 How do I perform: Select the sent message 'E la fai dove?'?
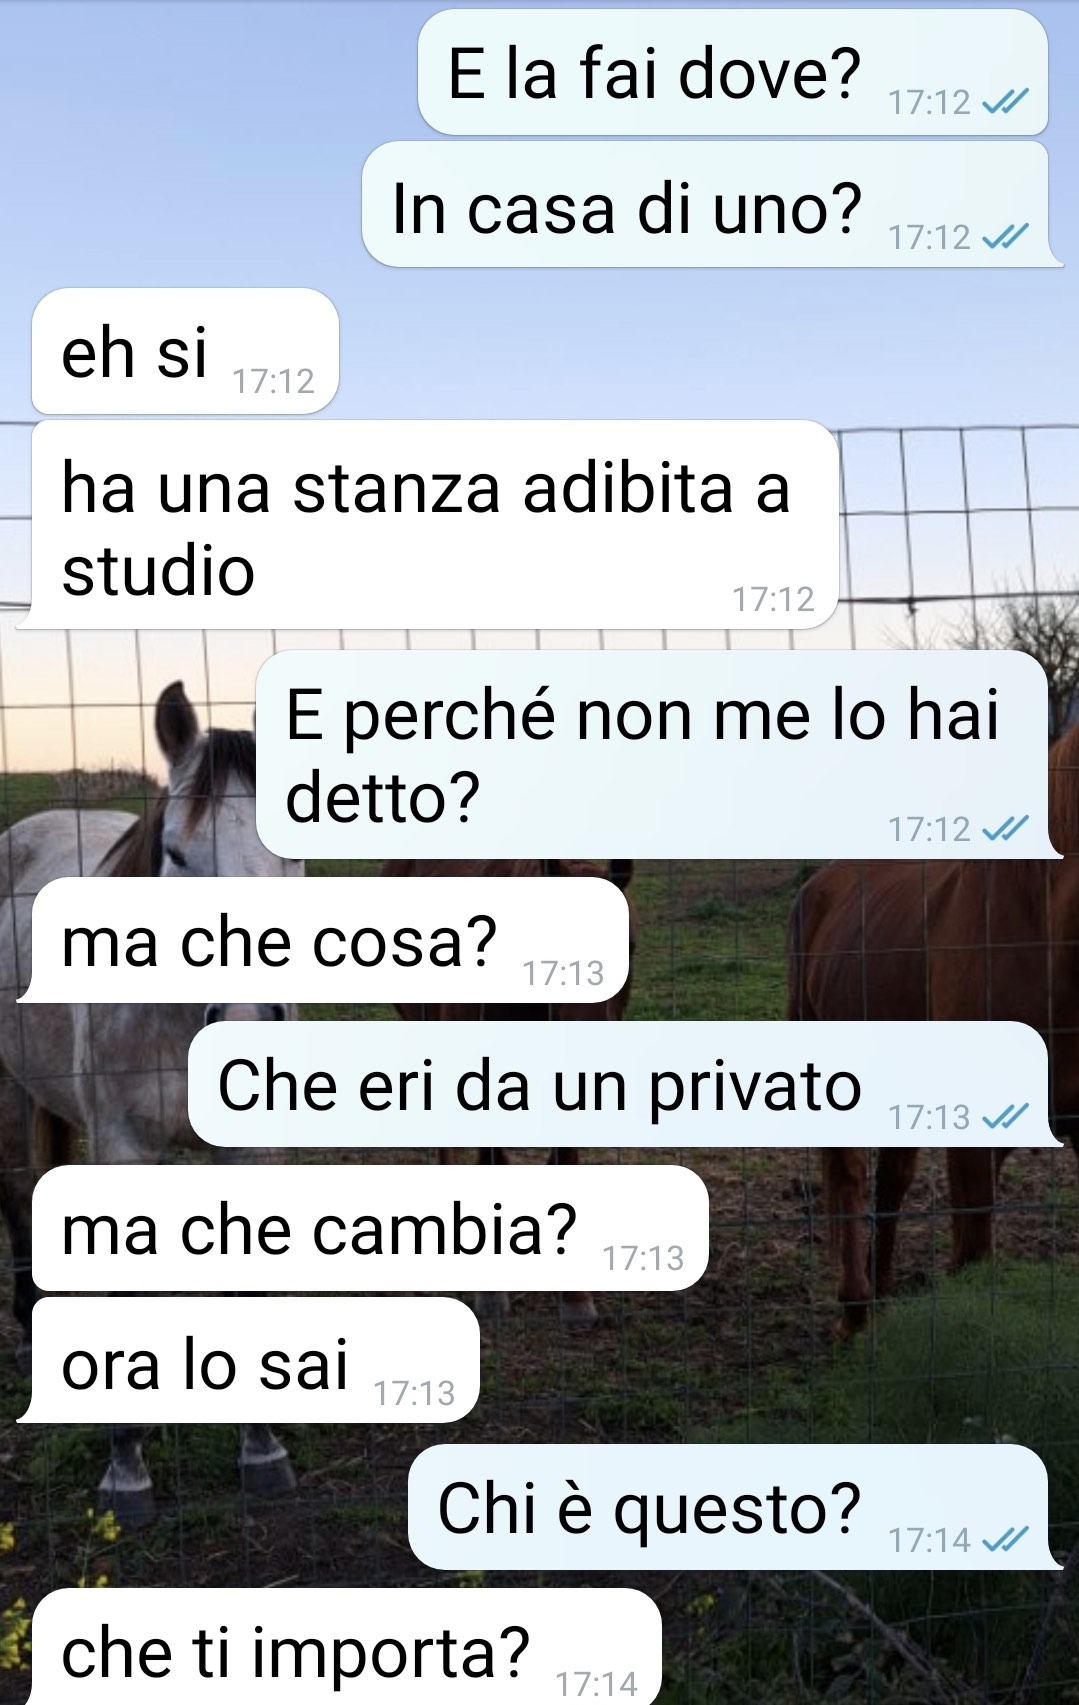click(x=733, y=72)
